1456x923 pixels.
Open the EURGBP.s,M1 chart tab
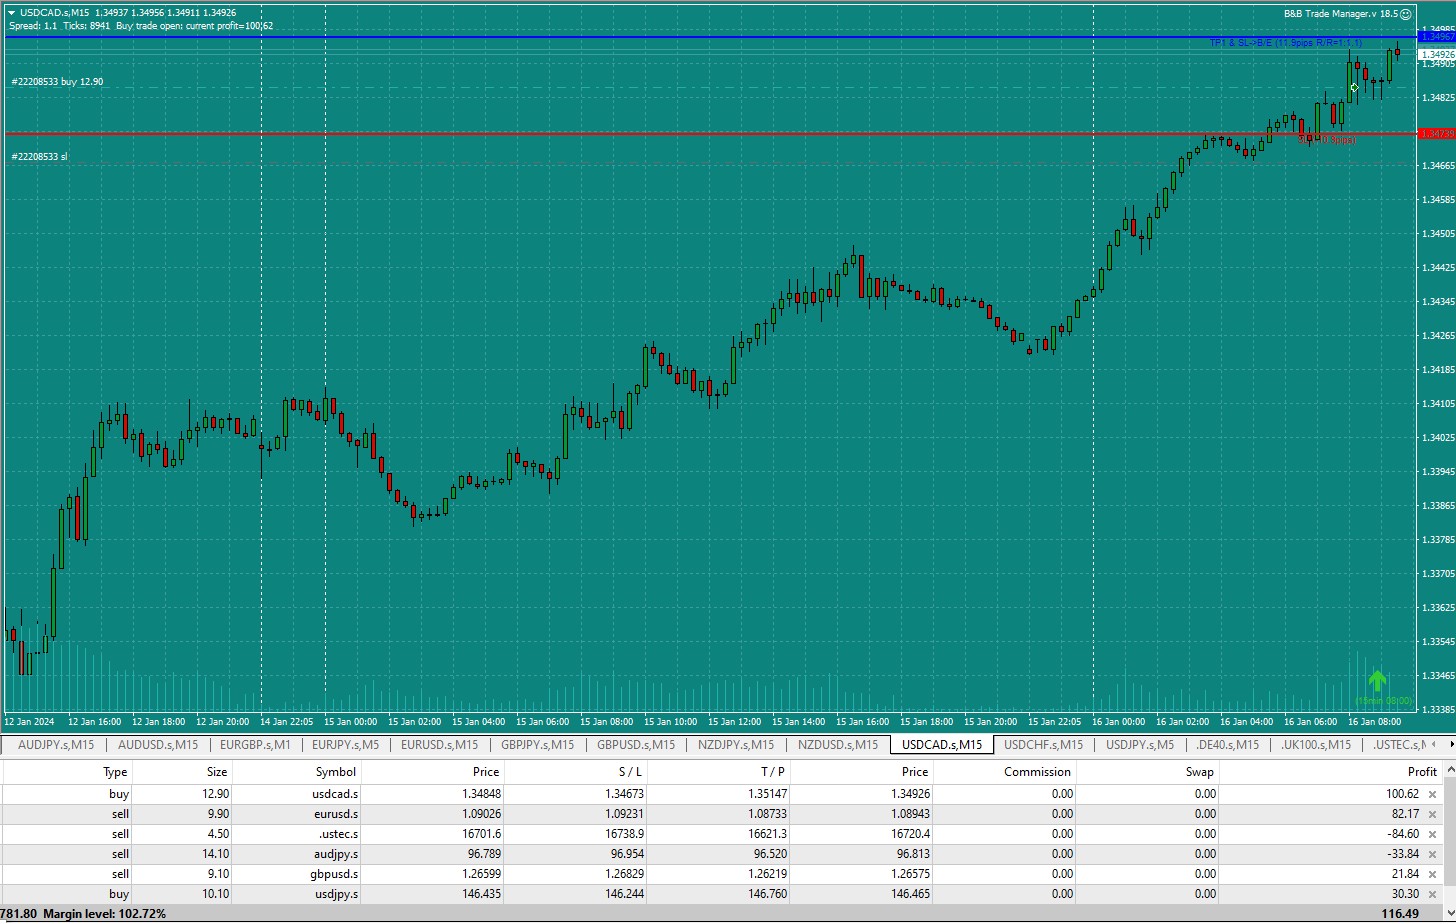tap(255, 744)
